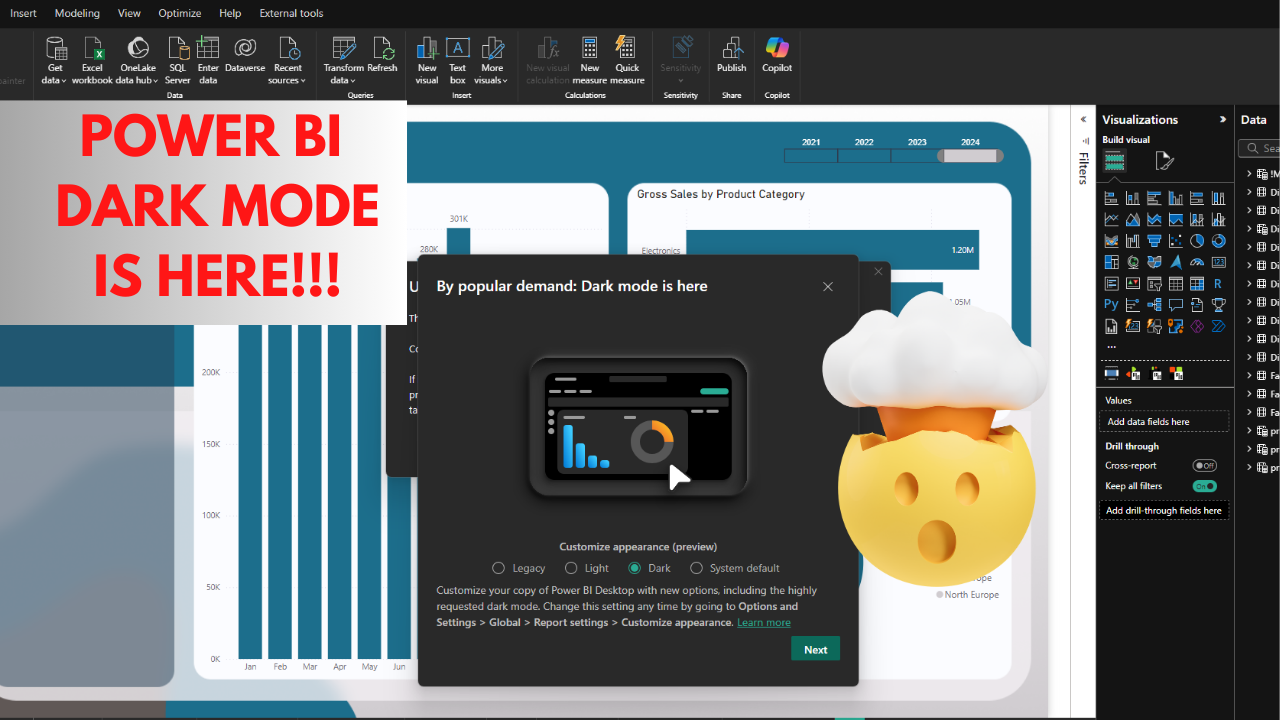Select the Pie chart visual icon

pyautogui.click(x=1197, y=241)
